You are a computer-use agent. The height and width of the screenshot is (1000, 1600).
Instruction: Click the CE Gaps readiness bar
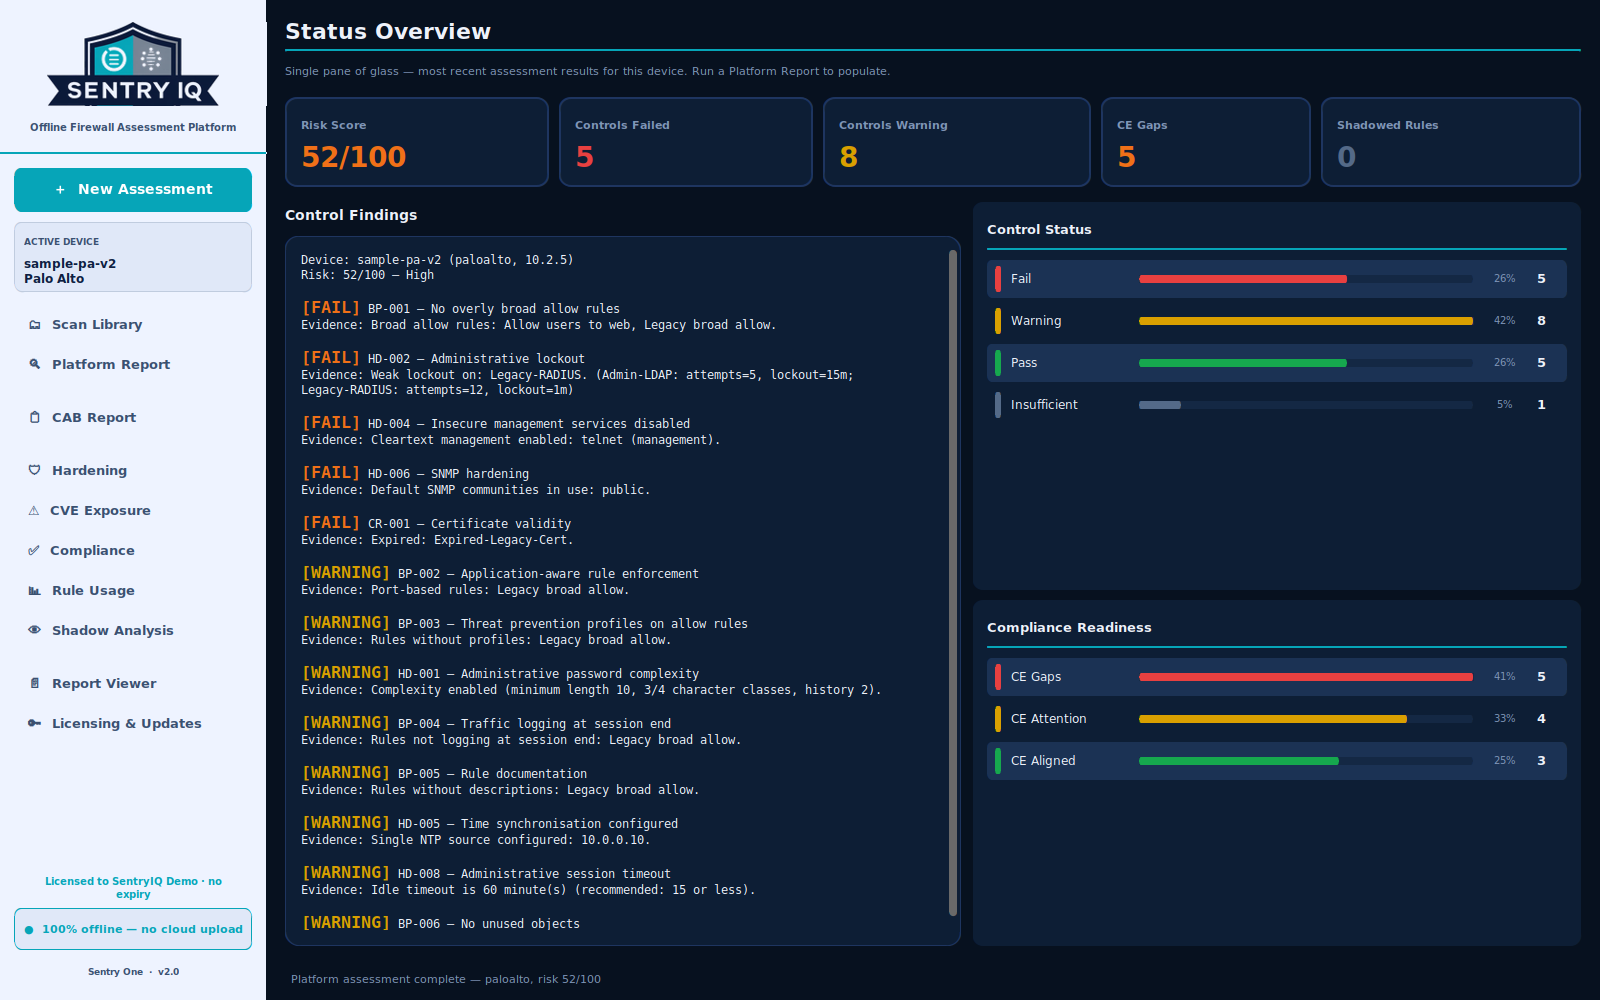click(x=1306, y=677)
